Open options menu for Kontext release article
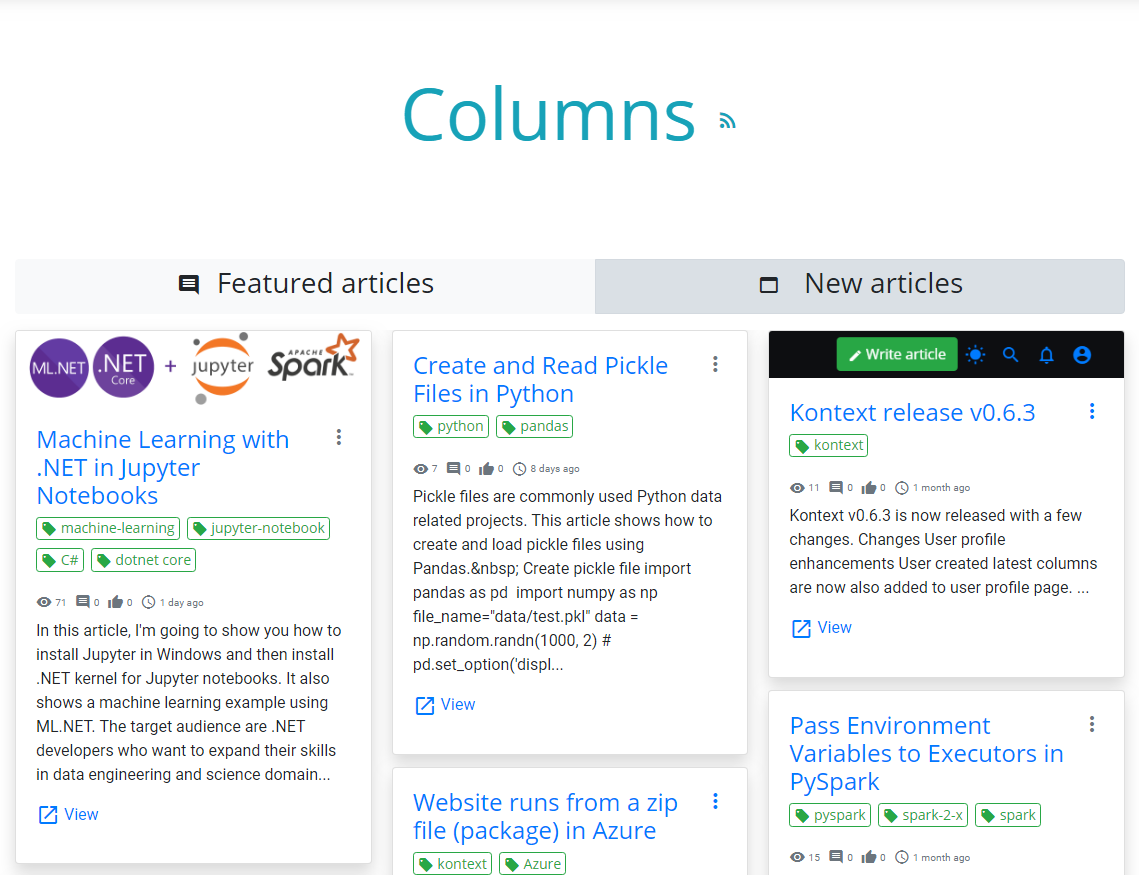Viewport: 1139px width, 875px height. (1092, 411)
